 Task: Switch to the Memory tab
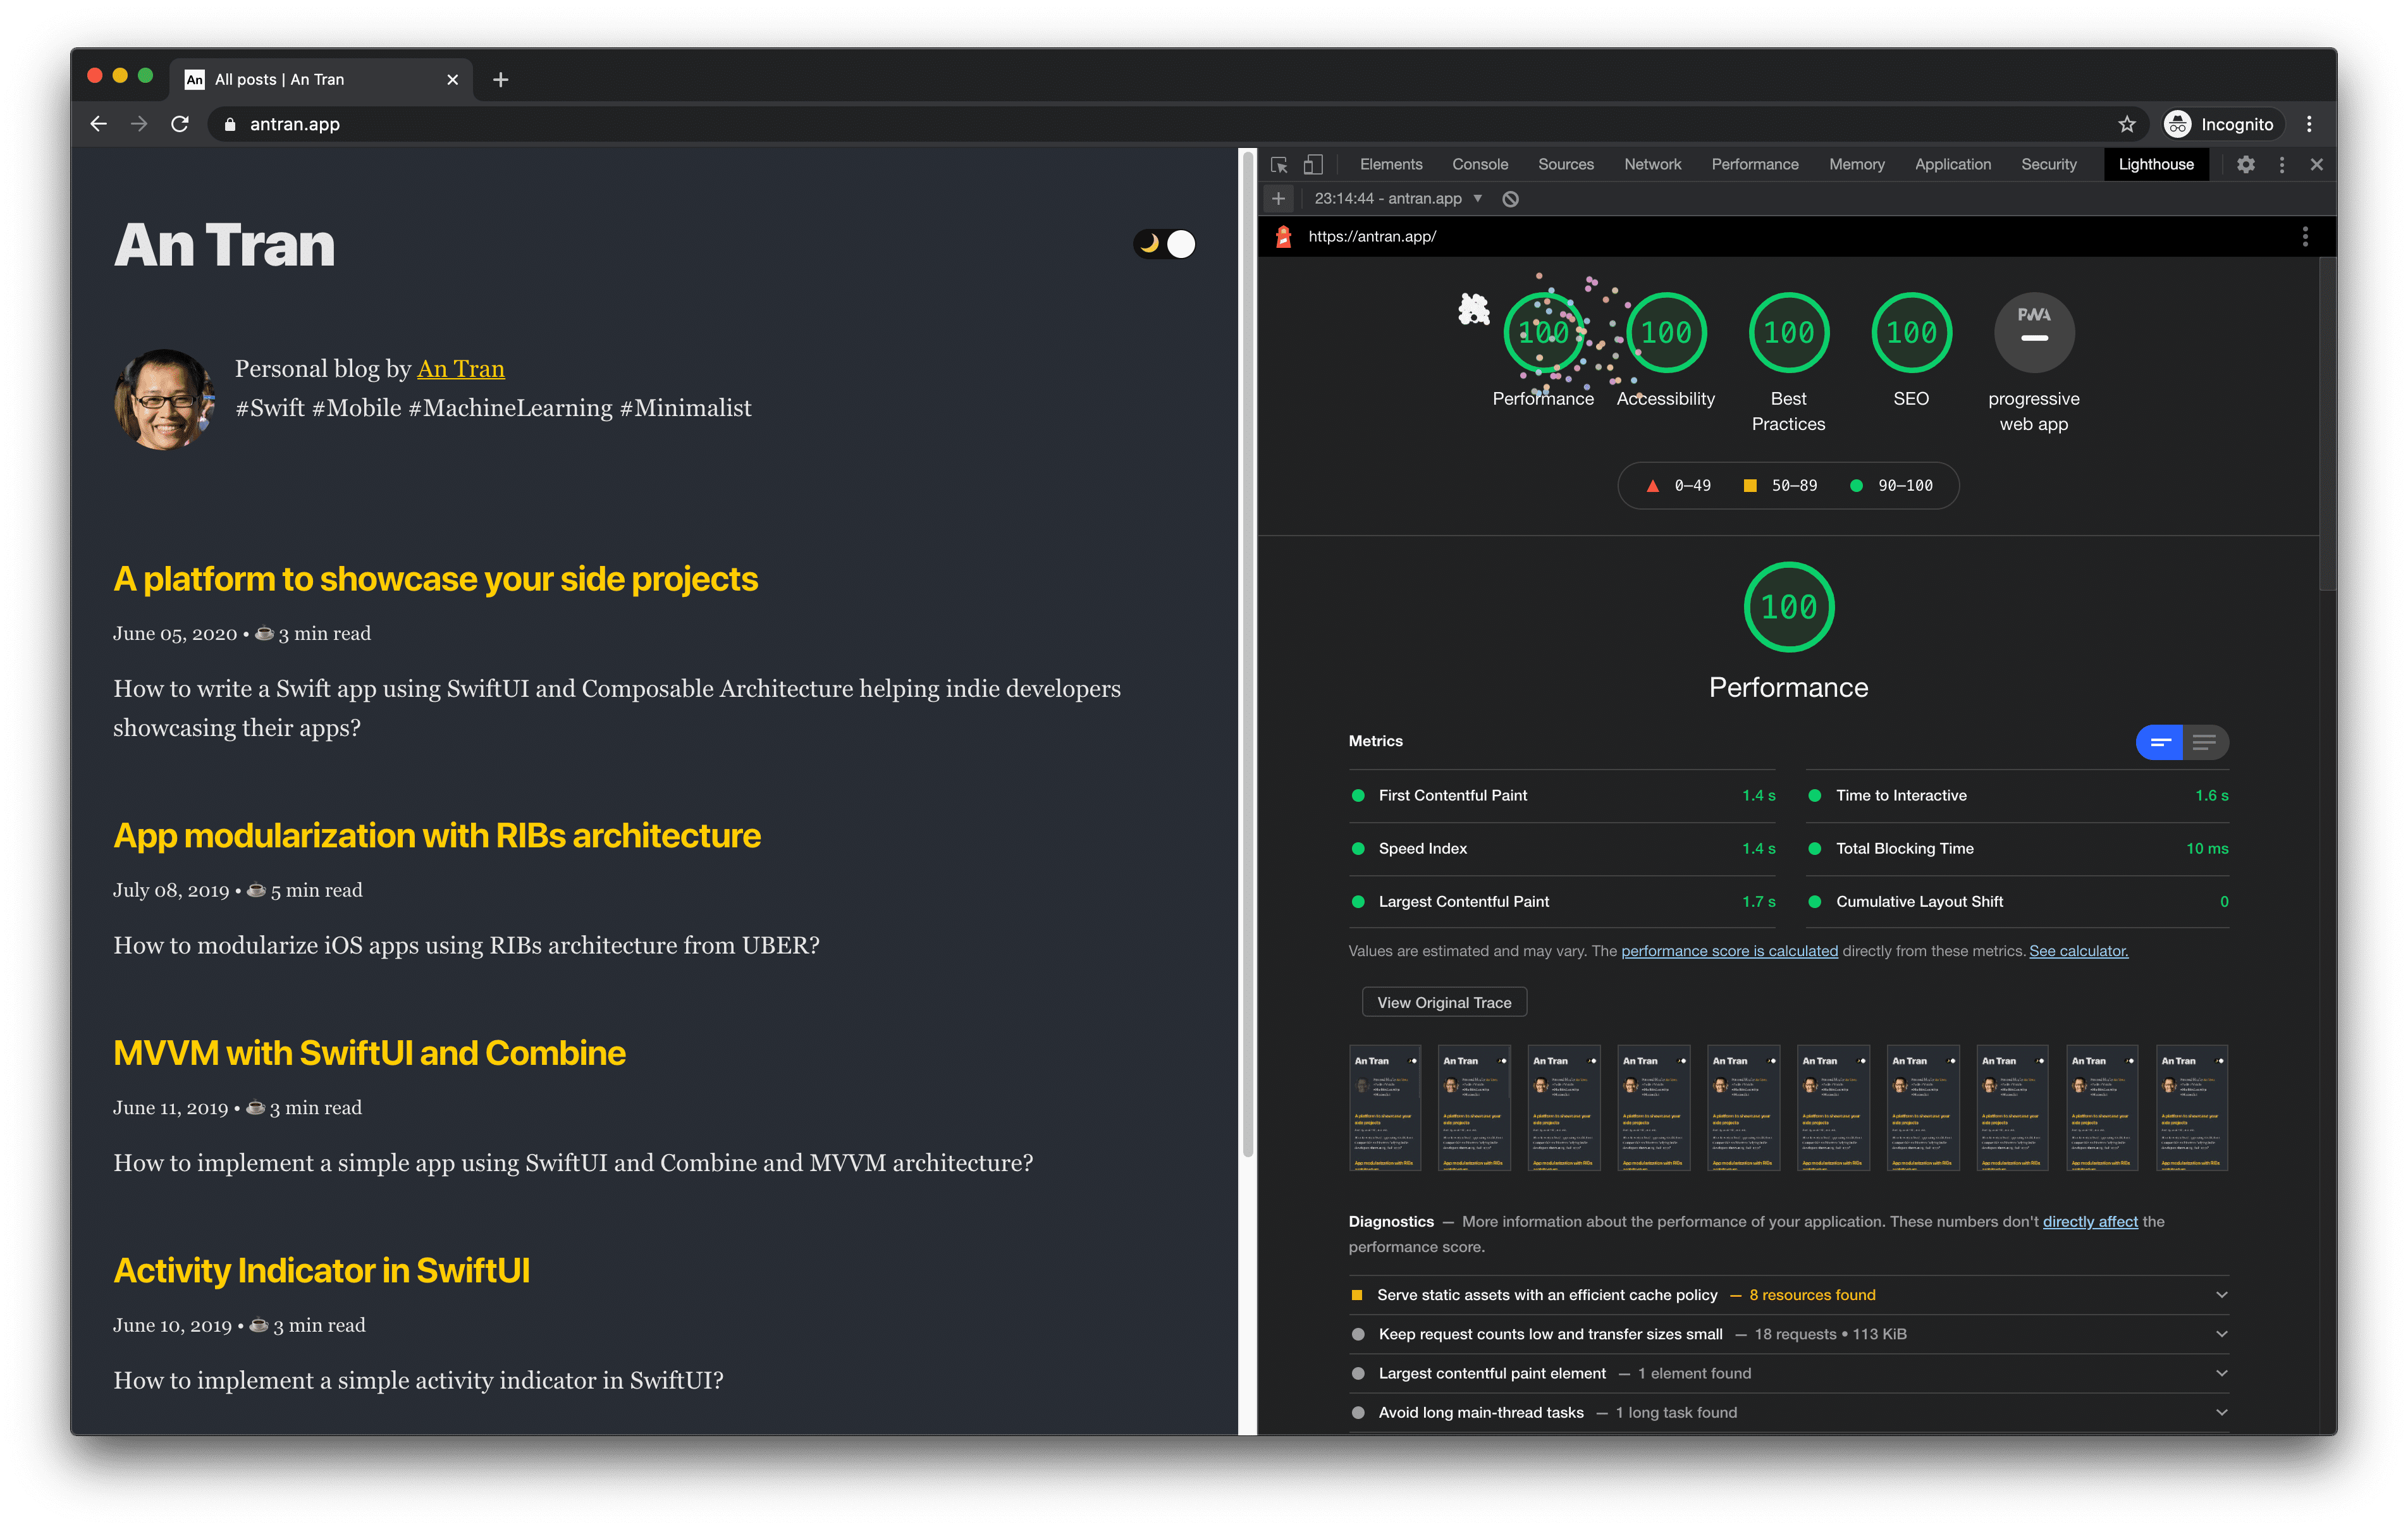tap(1856, 164)
